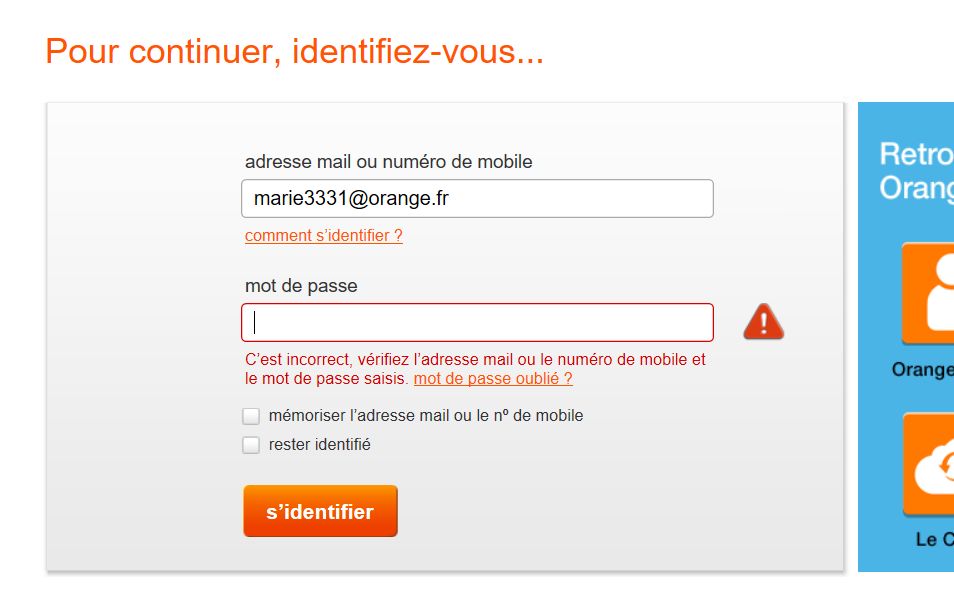Click the 'adresse mail ou numéro de mobile' label
The image size is (954, 589).
click(x=388, y=161)
